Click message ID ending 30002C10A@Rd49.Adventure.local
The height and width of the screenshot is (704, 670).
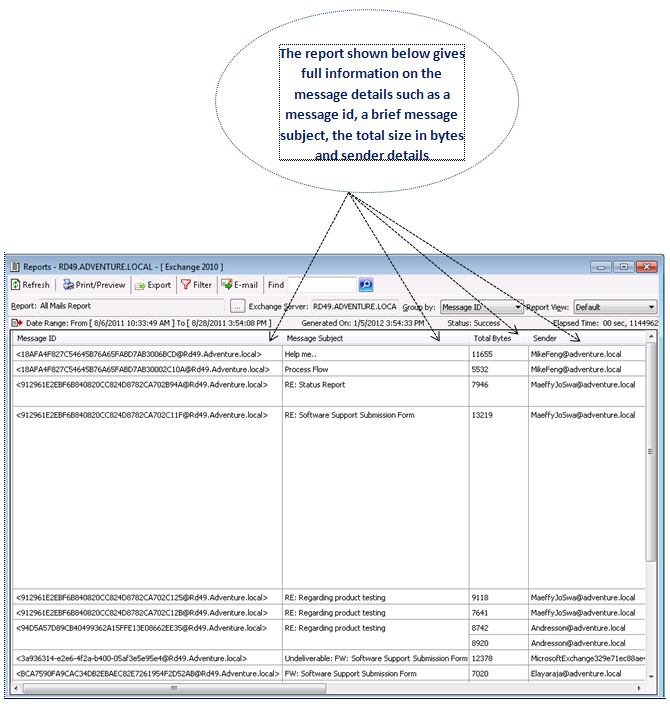tap(143, 370)
